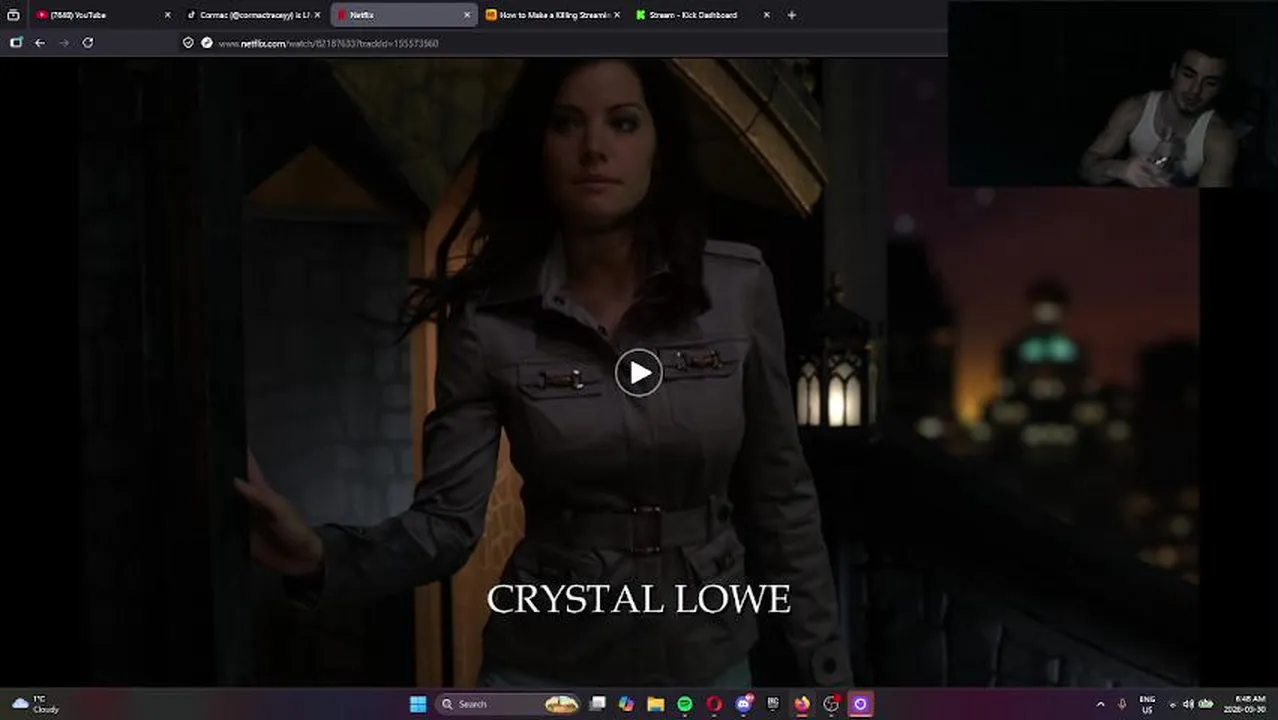This screenshot has width=1278, height=720.
Task: Open the weather widget showing Cloudy
Action: 36,704
